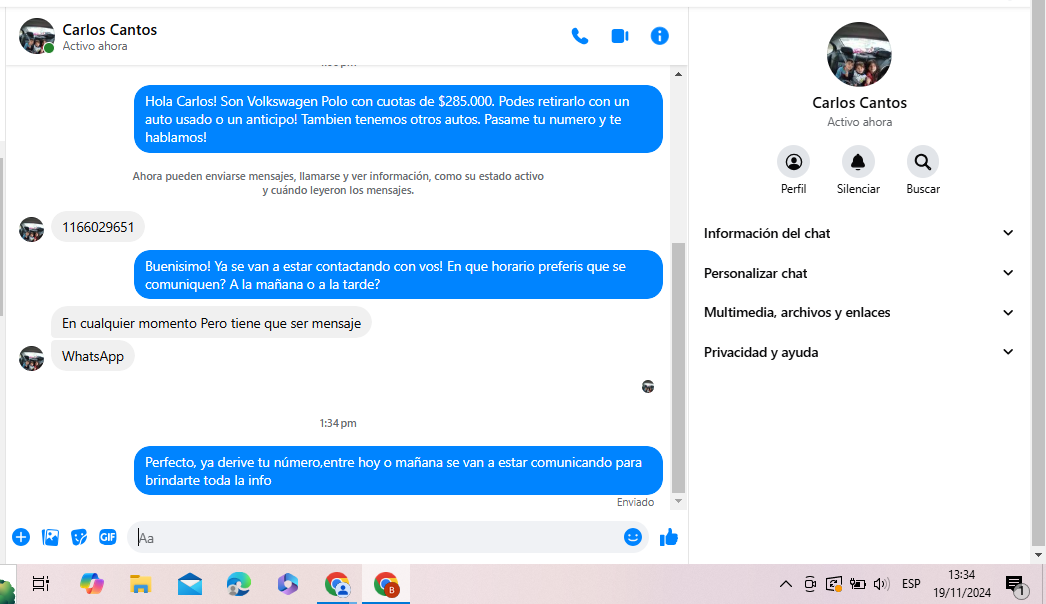Viewport: 1046px width, 604px height.
Task: Switch to the active Chrome window with B badge
Action: point(386,584)
